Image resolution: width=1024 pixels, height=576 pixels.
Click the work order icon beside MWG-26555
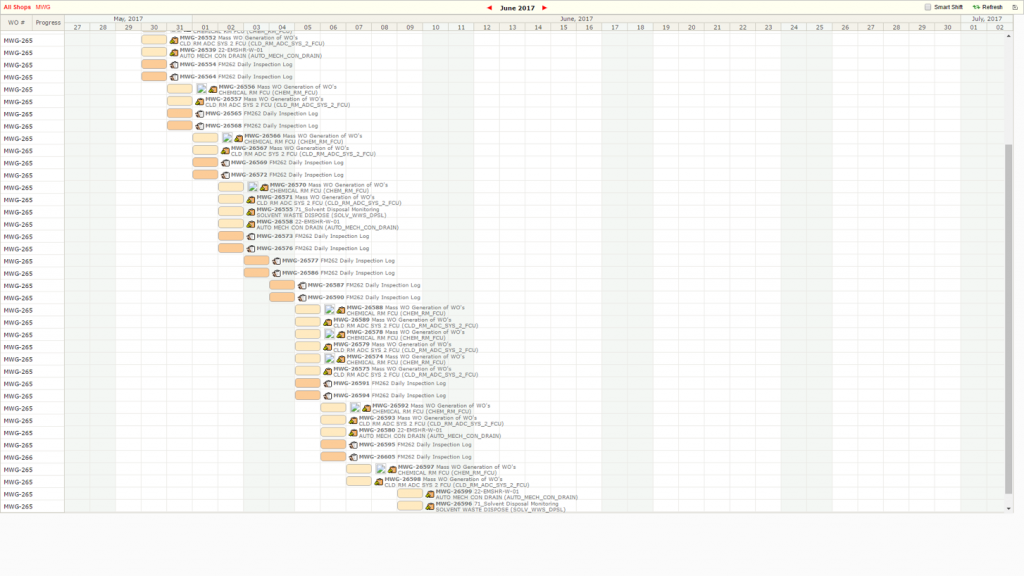tap(251, 212)
